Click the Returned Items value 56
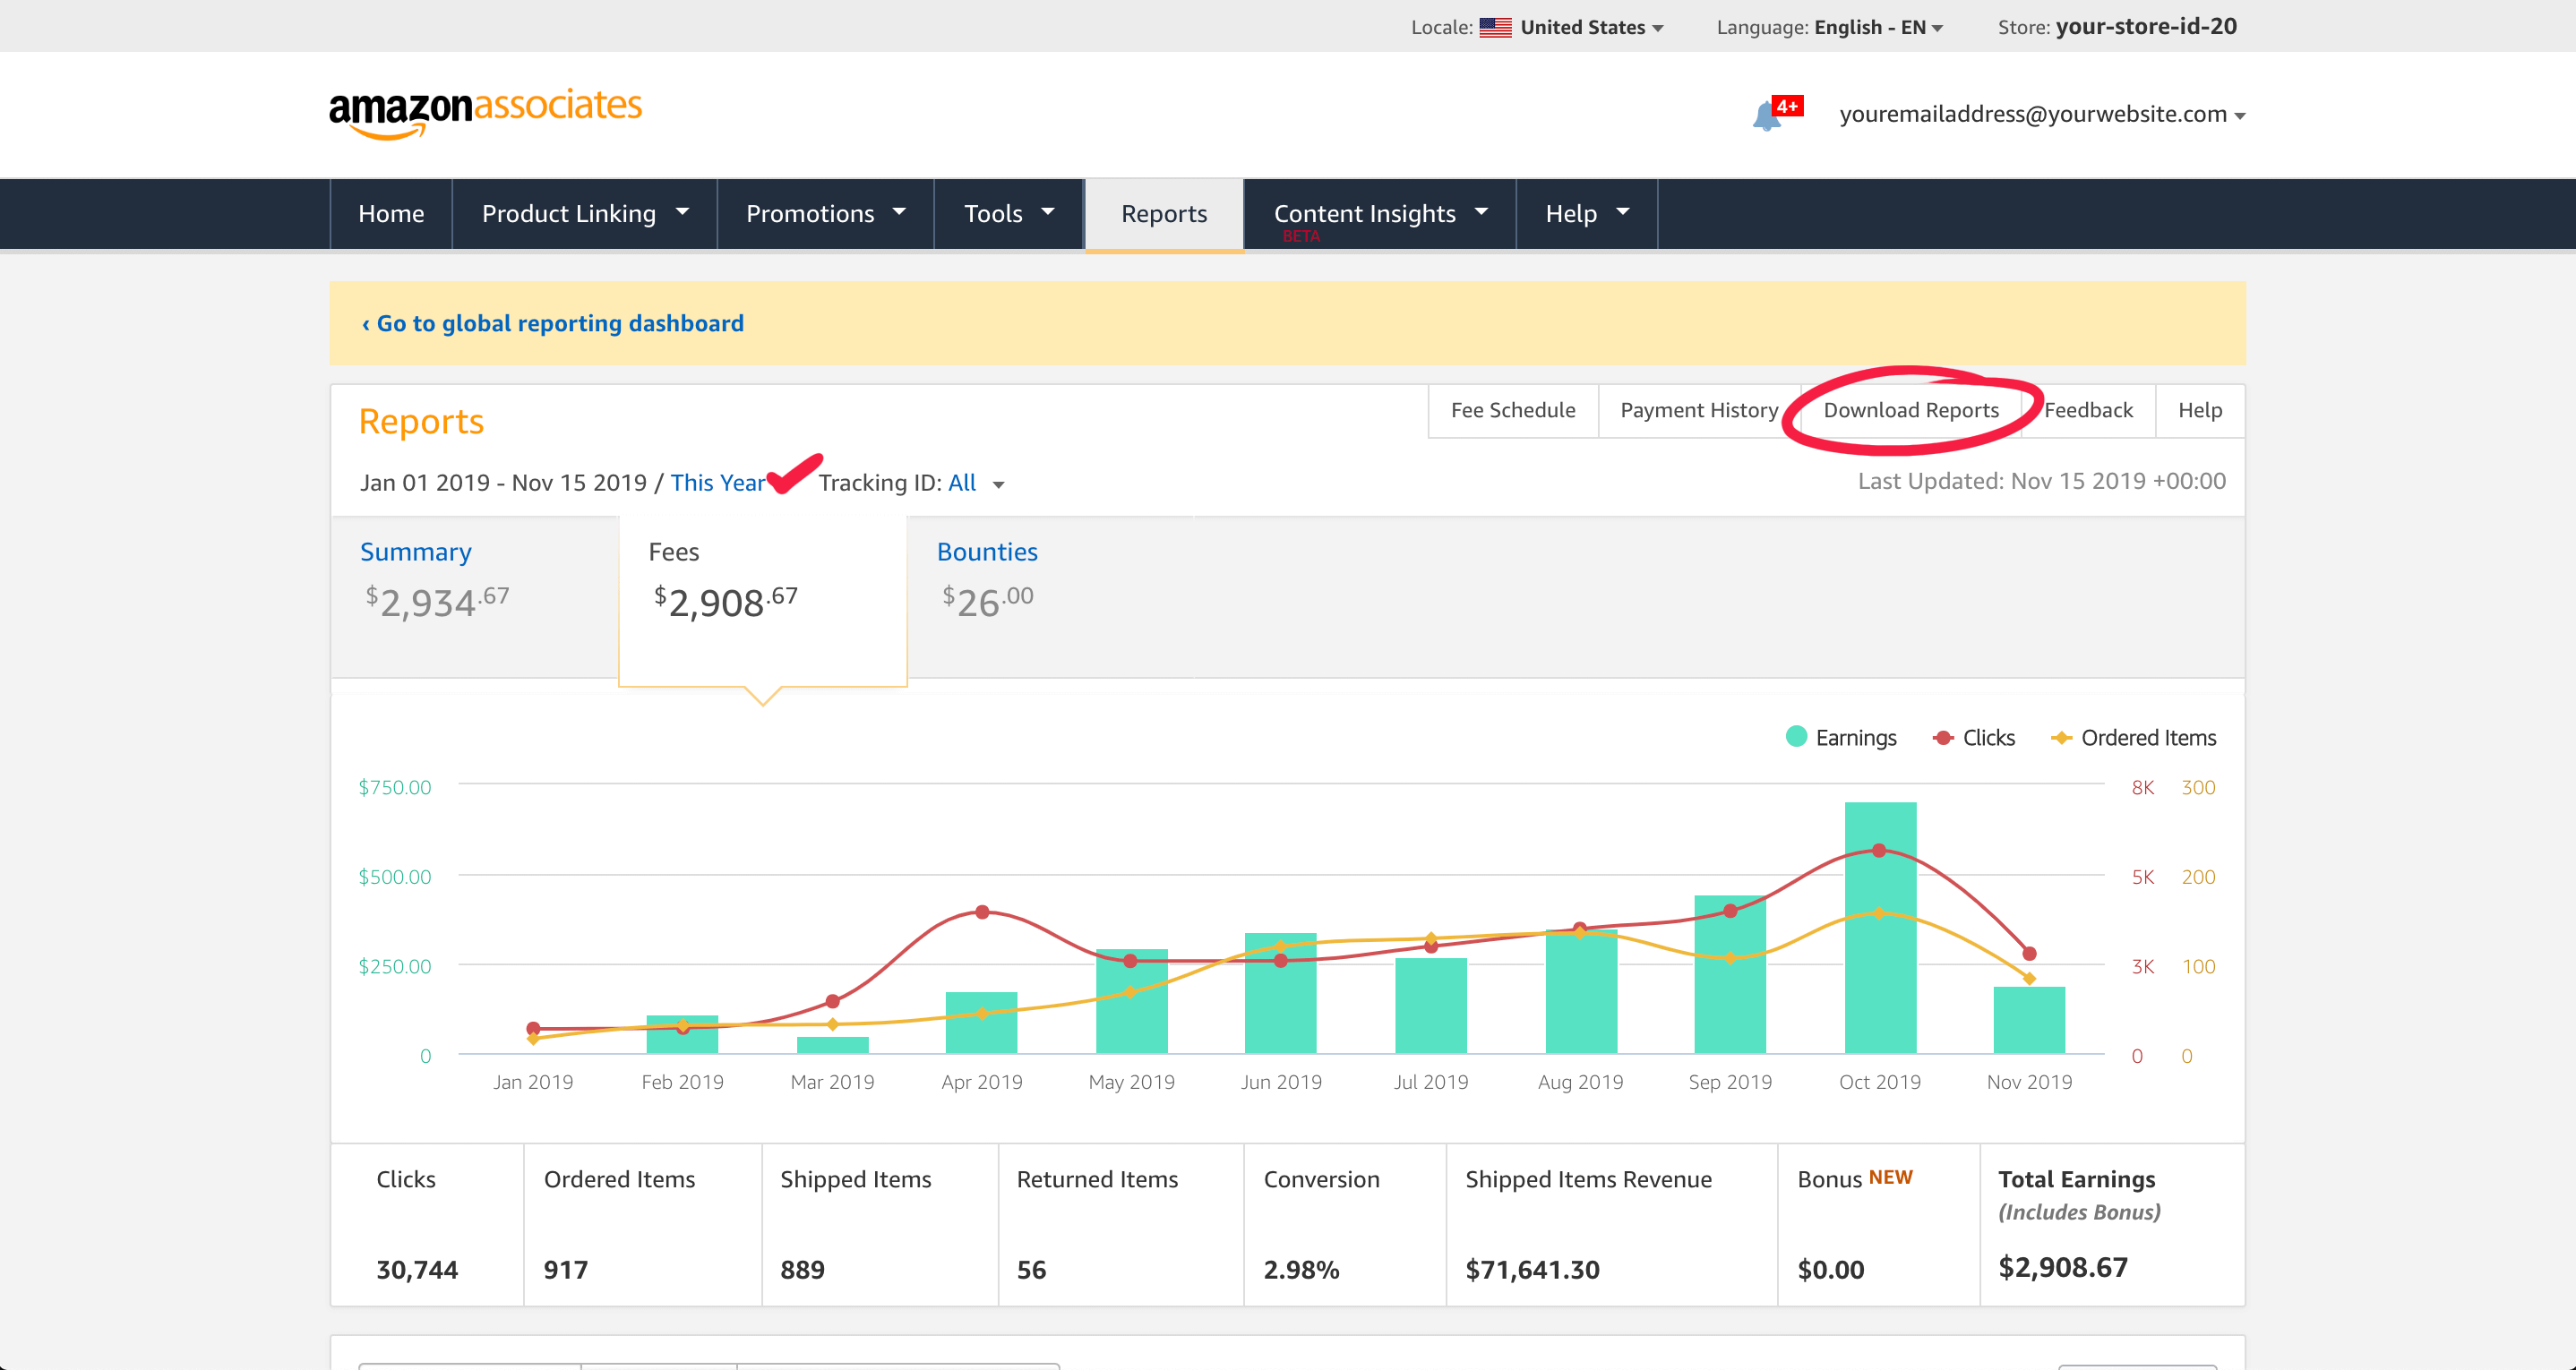The image size is (2576, 1370). 1031,1270
